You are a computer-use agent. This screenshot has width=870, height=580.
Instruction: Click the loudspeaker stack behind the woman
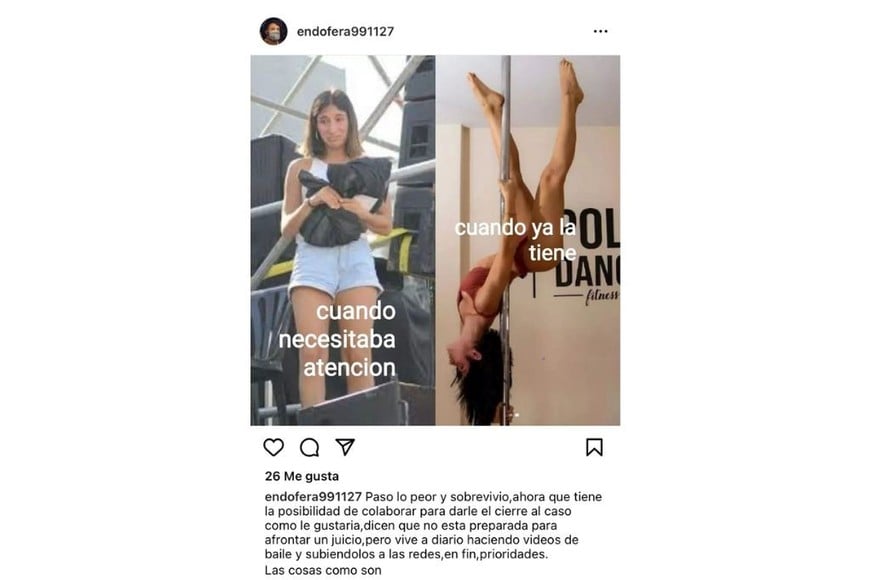click(416, 167)
